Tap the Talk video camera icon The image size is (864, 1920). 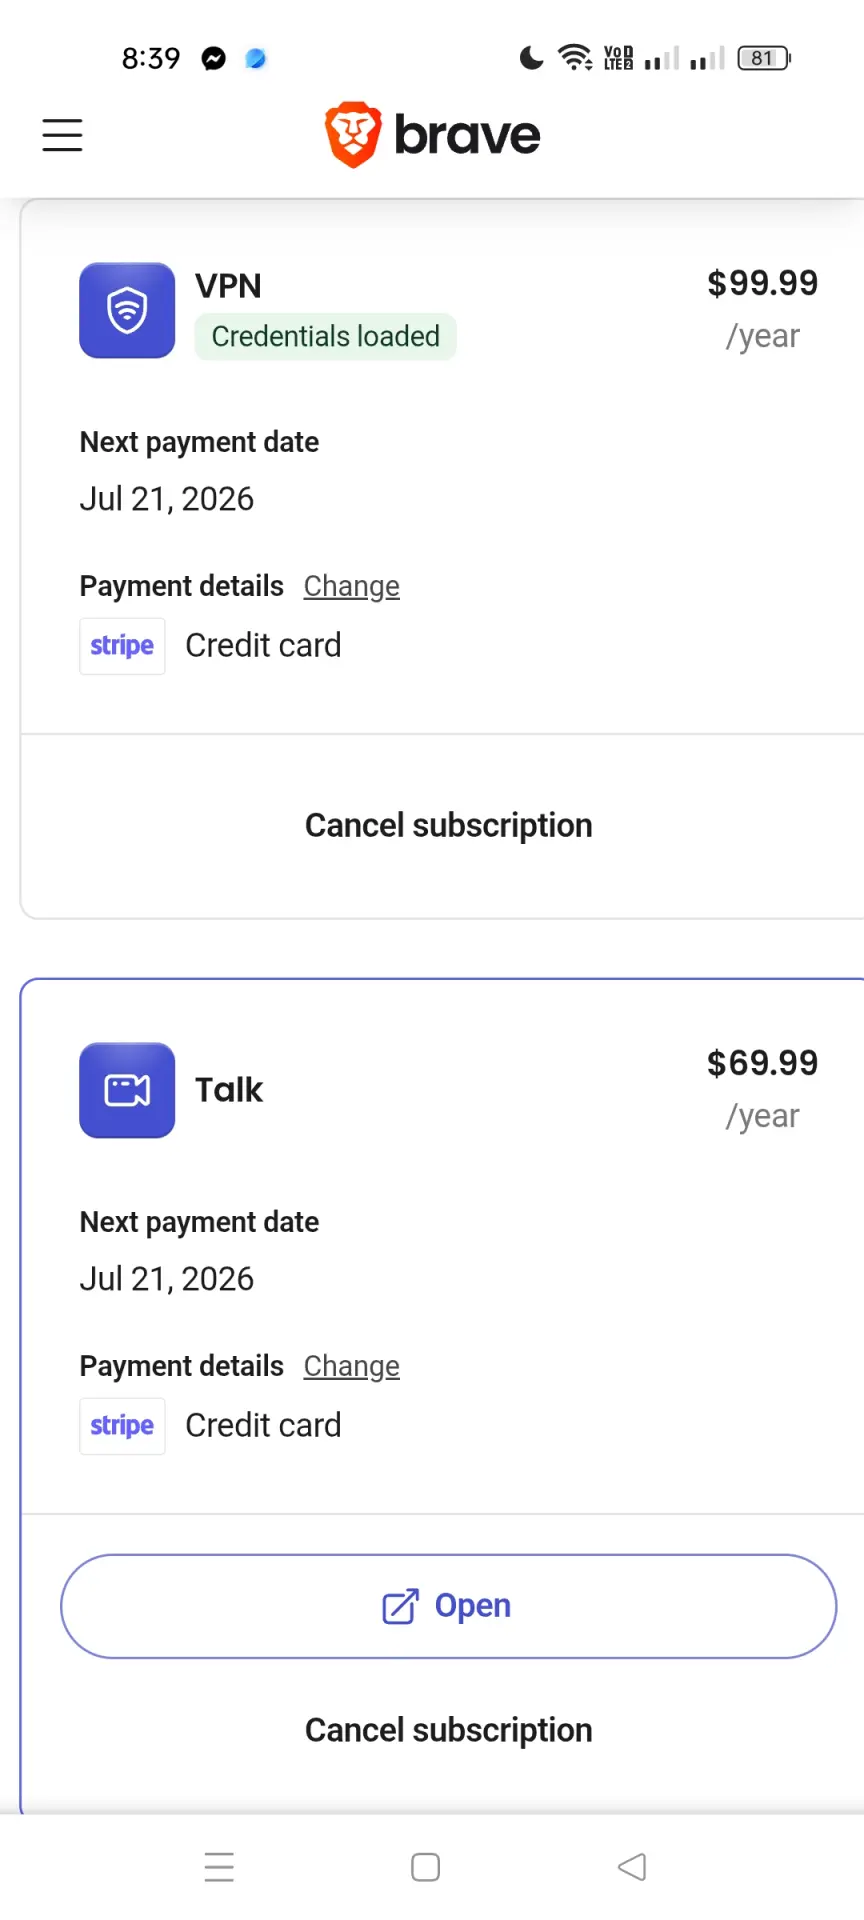point(127,1090)
